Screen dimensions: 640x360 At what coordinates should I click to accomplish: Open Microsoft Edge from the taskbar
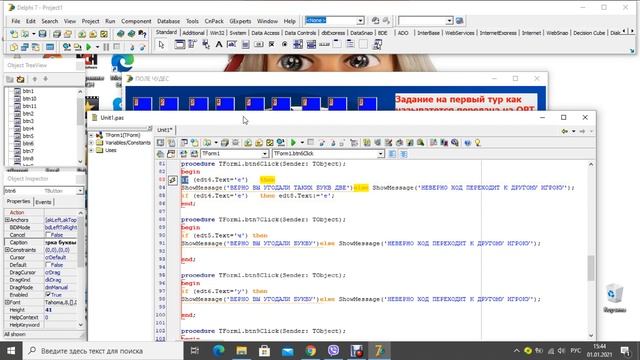218,351
